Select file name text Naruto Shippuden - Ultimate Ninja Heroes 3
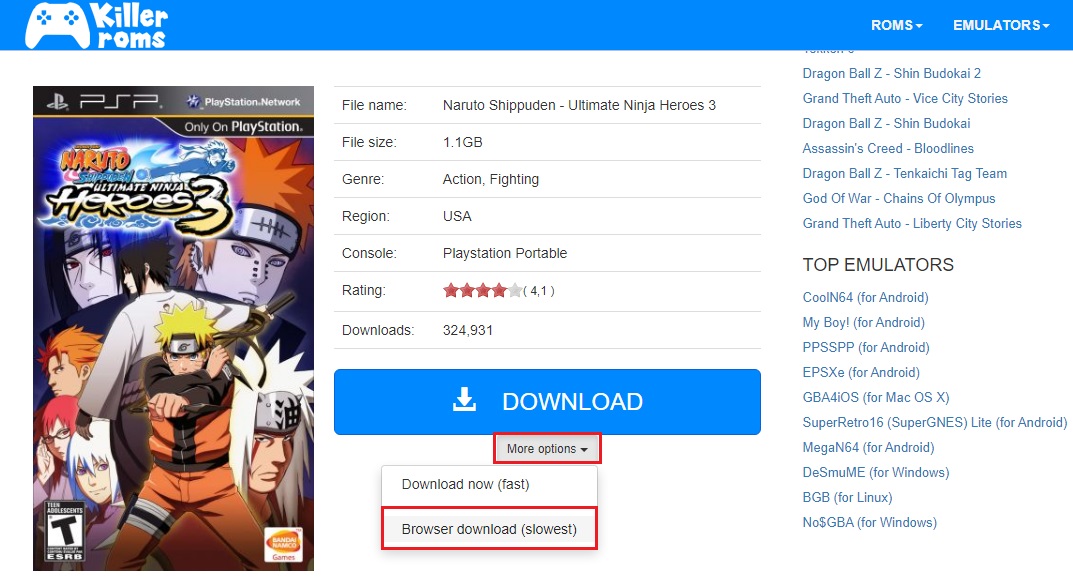The height and width of the screenshot is (583, 1073). coord(579,105)
